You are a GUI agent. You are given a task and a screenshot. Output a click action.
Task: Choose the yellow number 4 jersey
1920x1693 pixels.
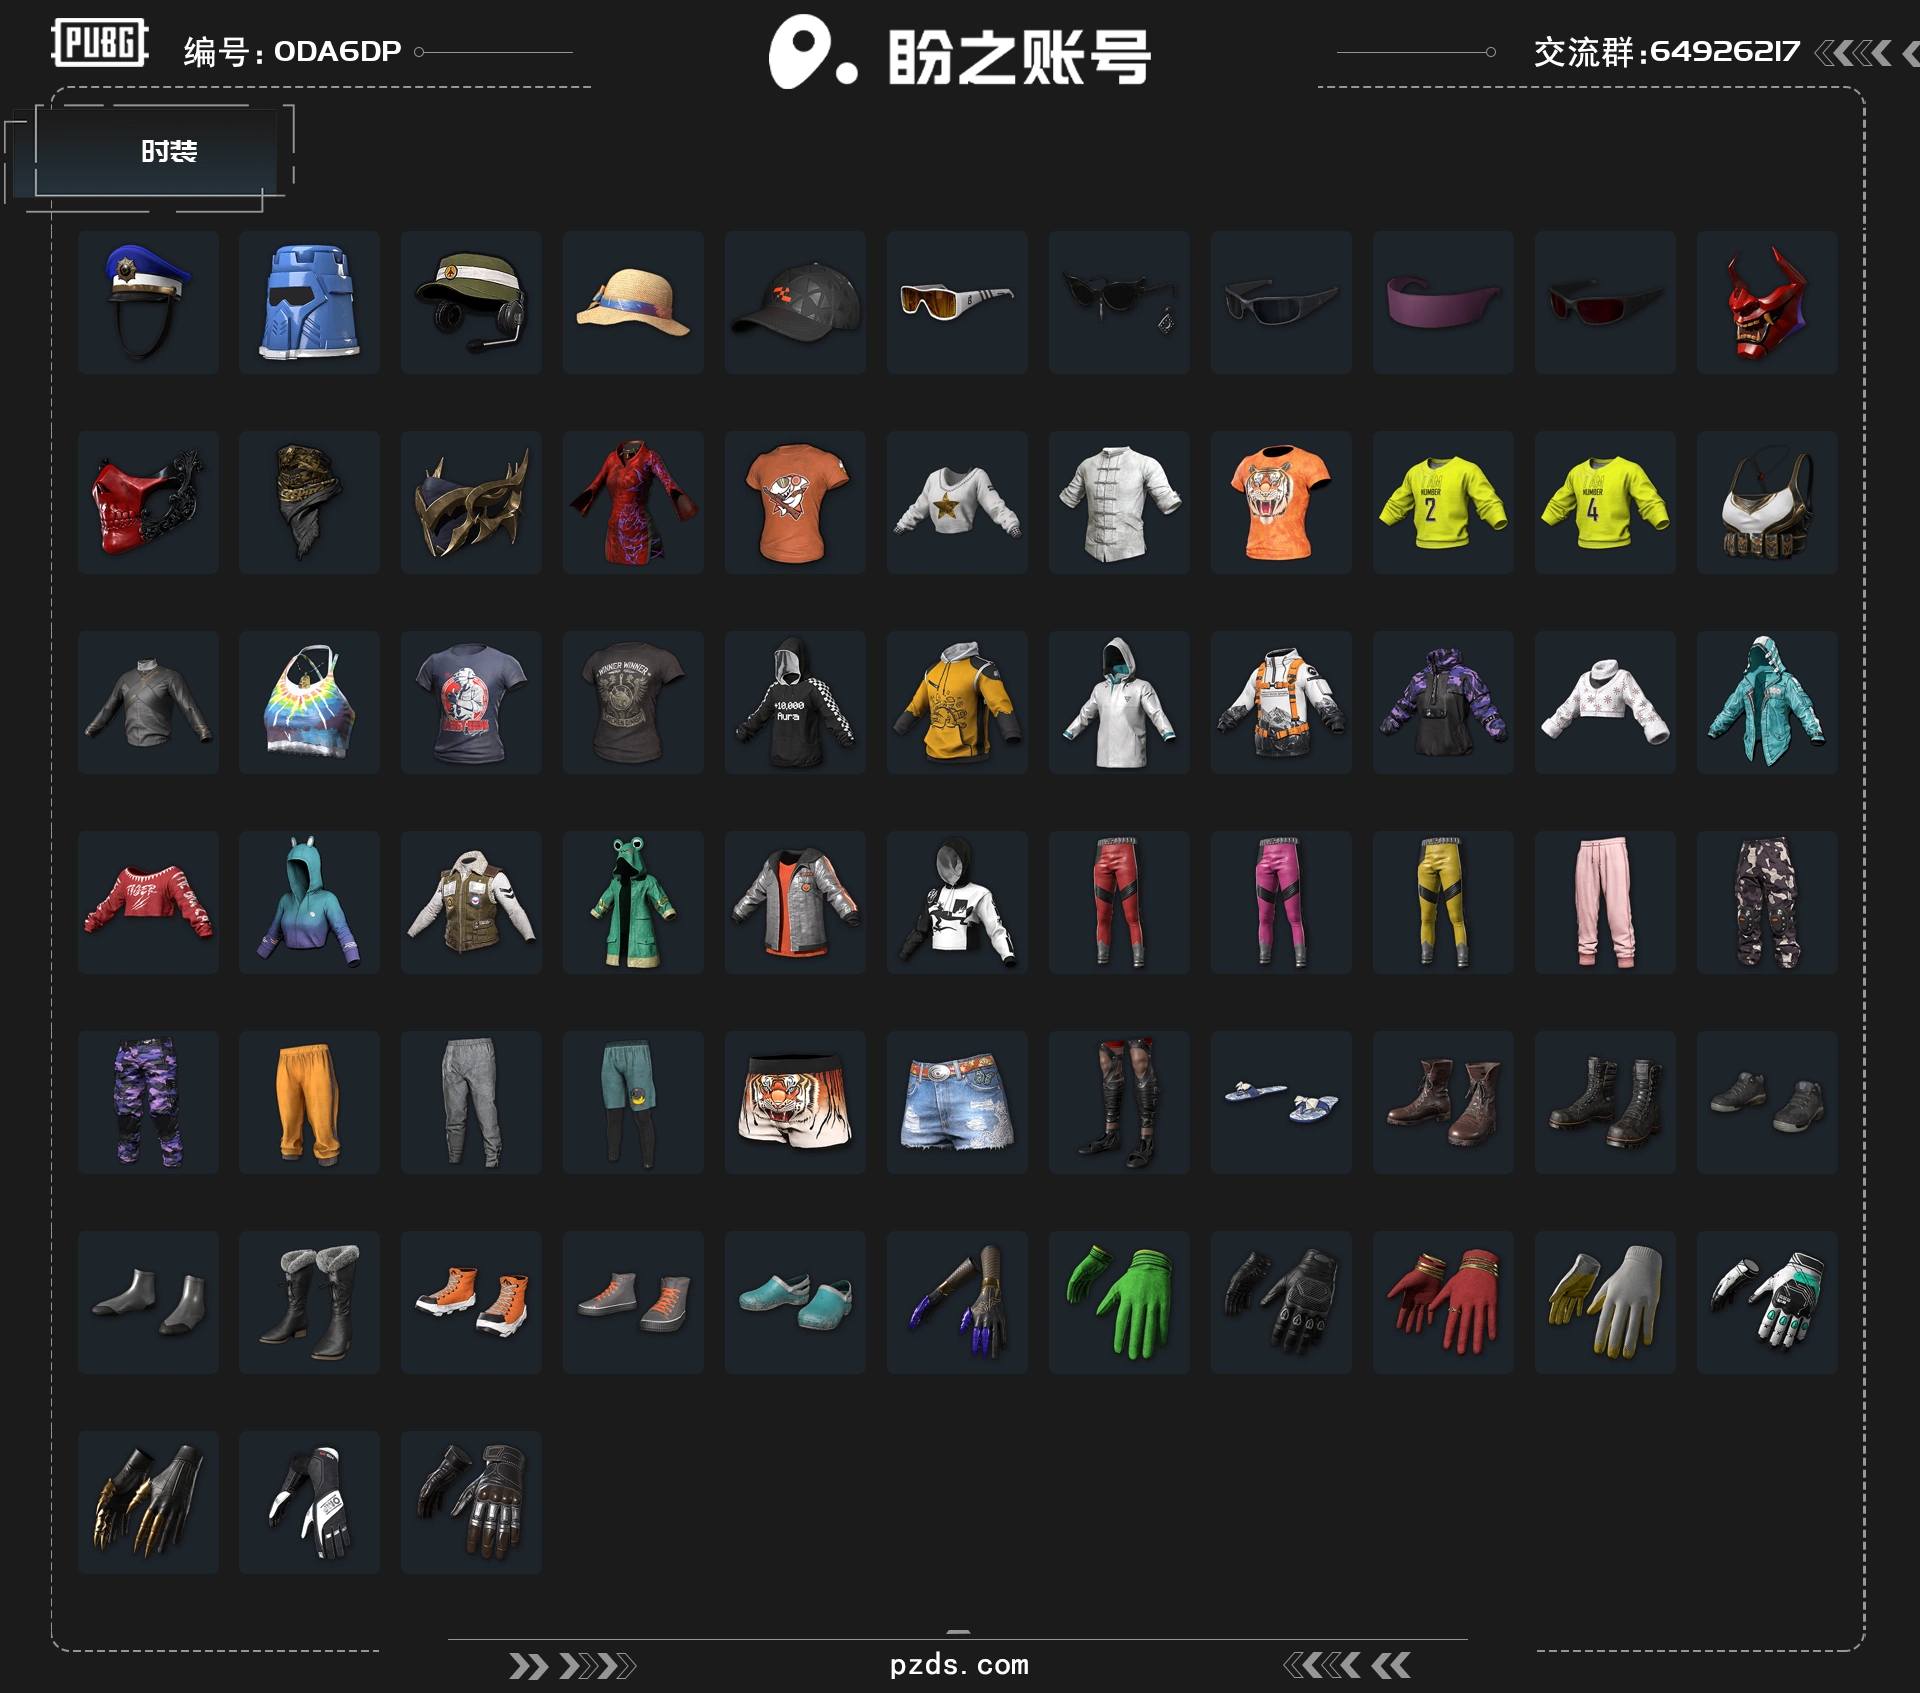click(x=1605, y=502)
